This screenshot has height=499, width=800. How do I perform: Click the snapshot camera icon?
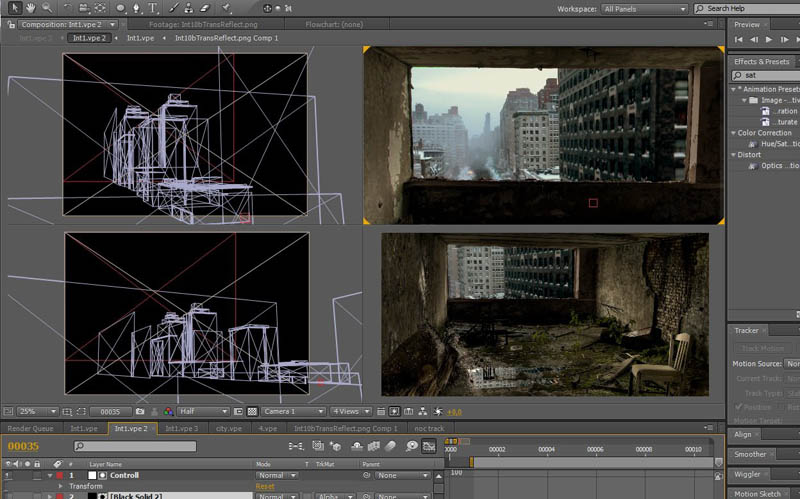(140, 411)
